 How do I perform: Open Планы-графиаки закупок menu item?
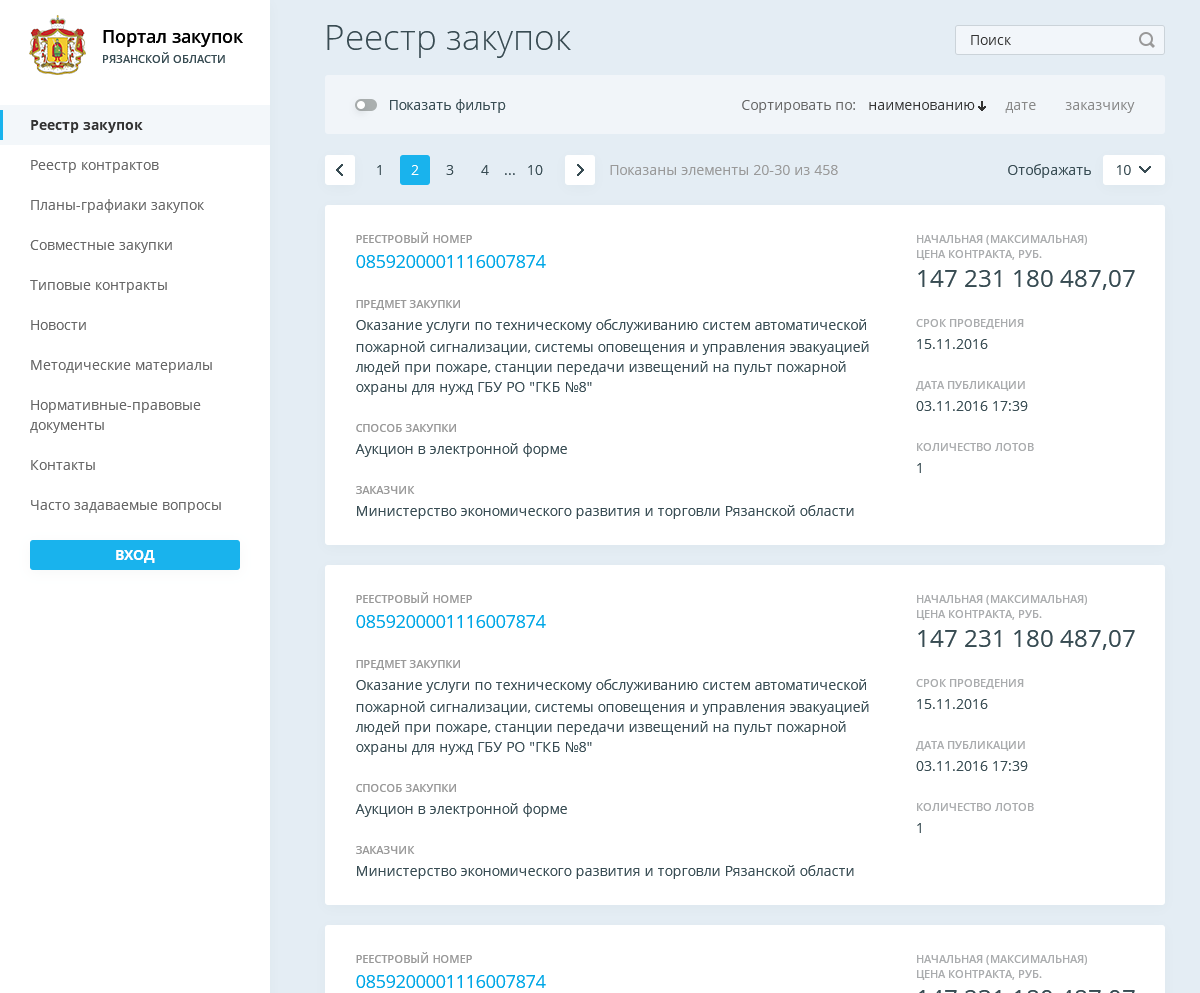tap(117, 205)
